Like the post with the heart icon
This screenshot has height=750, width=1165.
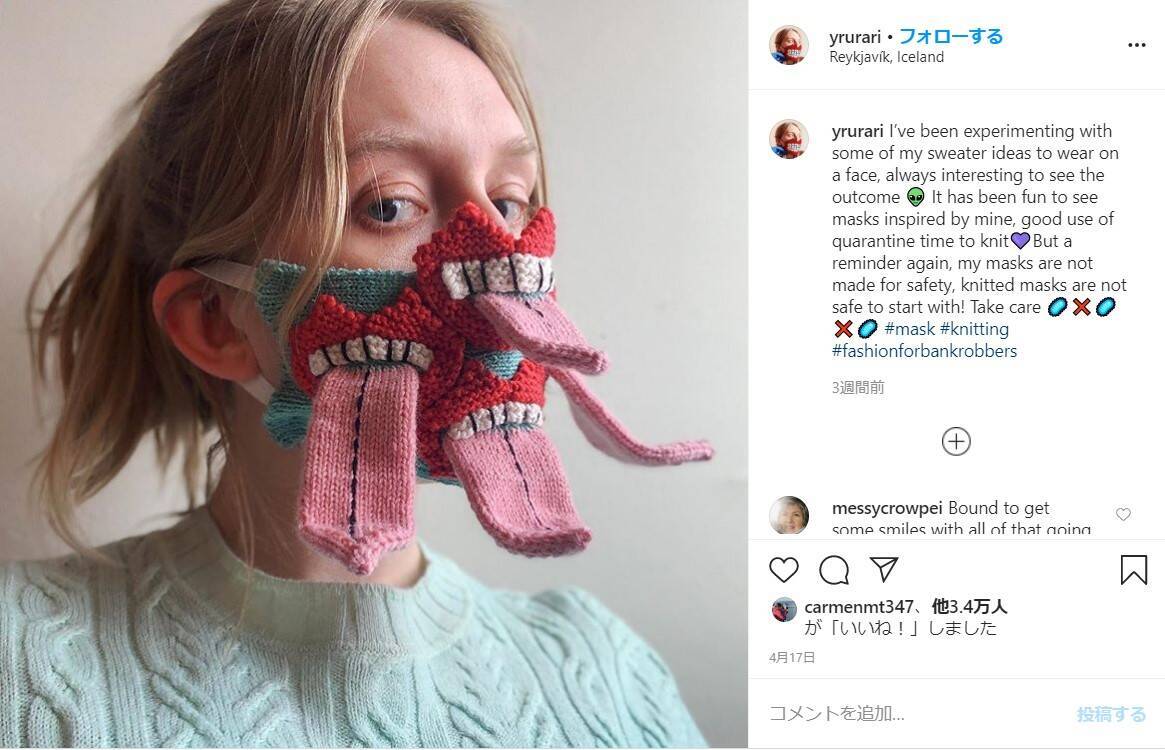point(784,570)
